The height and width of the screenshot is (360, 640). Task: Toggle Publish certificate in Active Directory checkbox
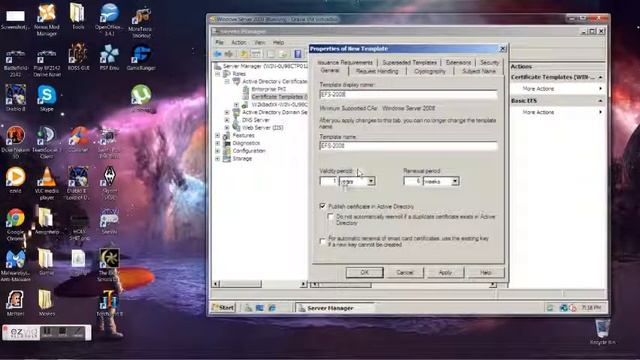coord(322,206)
